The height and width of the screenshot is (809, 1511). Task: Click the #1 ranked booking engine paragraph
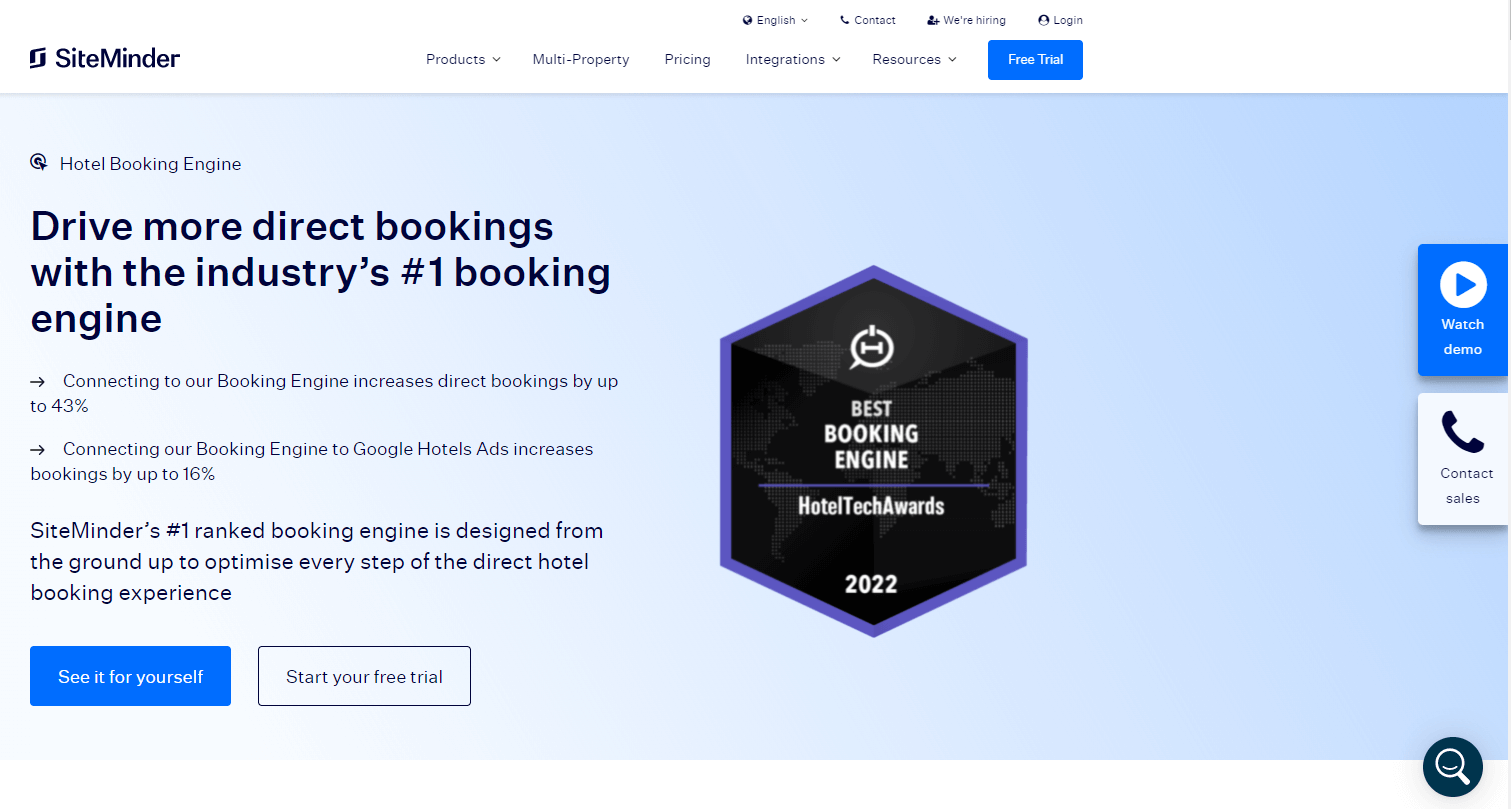pos(317,561)
